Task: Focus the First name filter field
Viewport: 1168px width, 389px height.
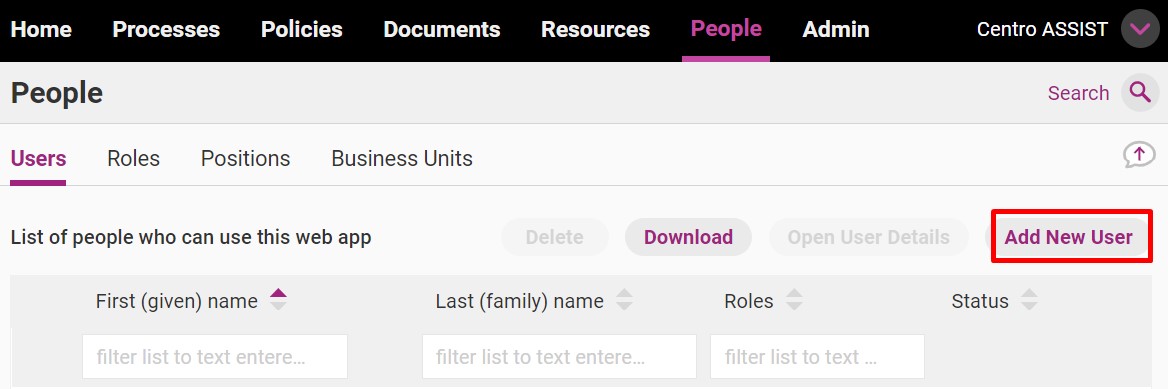Action: click(x=215, y=356)
